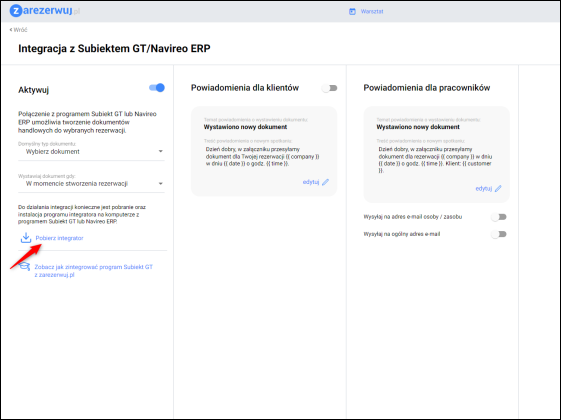The width and height of the screenshot is (561, 420).
Task: Click the 'Połączenie z programem Subiekt GT' description
Action: pos(87,122)
